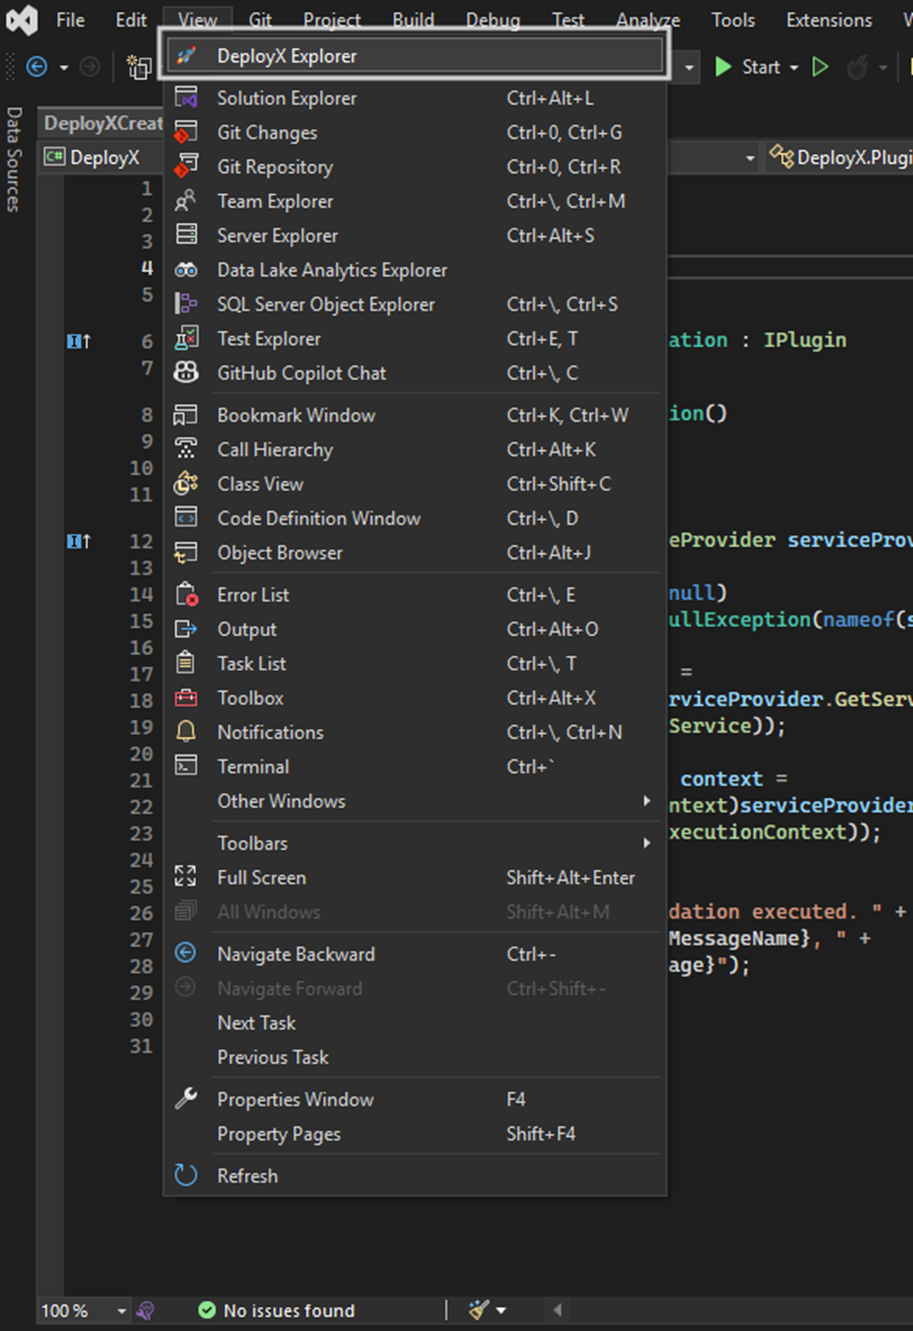Open the Extensions menu

click(829, 20)
